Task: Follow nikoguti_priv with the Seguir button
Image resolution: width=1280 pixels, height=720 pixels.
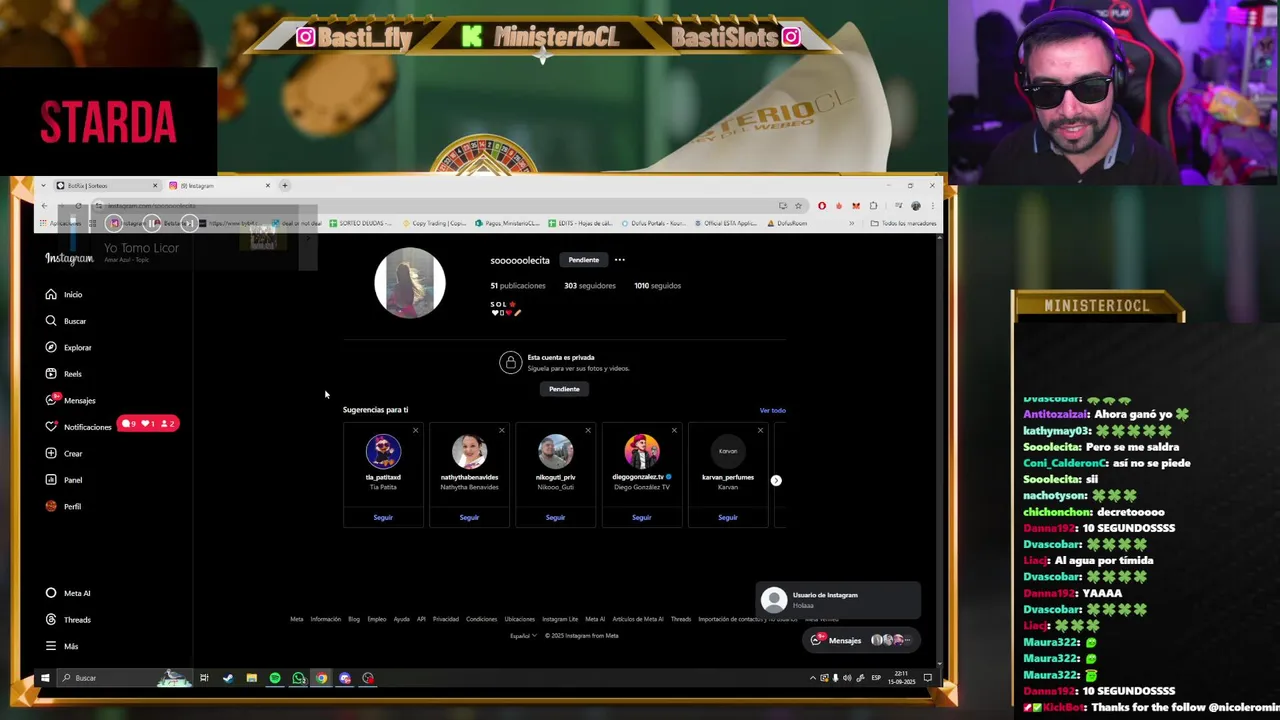Action: (x=555, y=517)
